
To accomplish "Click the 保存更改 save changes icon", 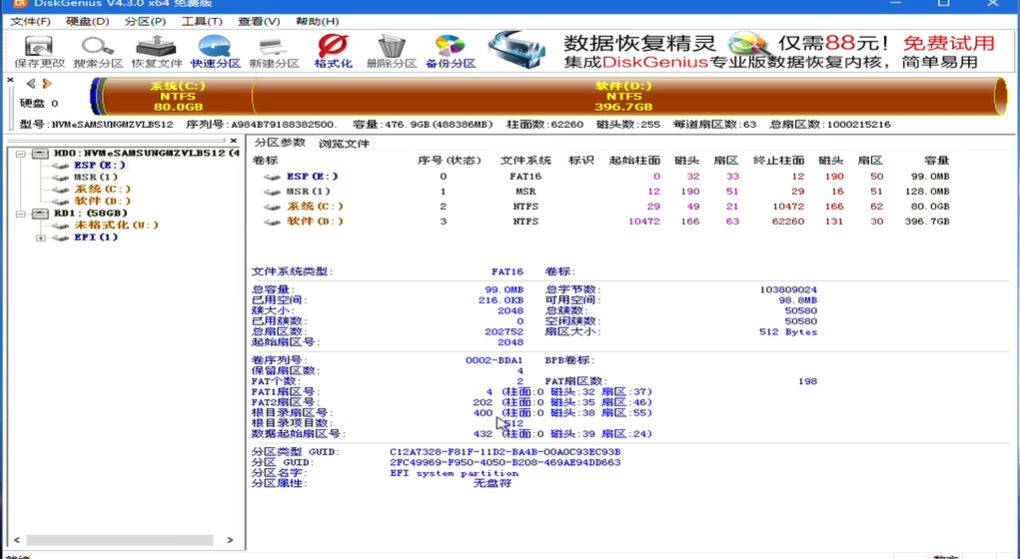I will point(40,52).
